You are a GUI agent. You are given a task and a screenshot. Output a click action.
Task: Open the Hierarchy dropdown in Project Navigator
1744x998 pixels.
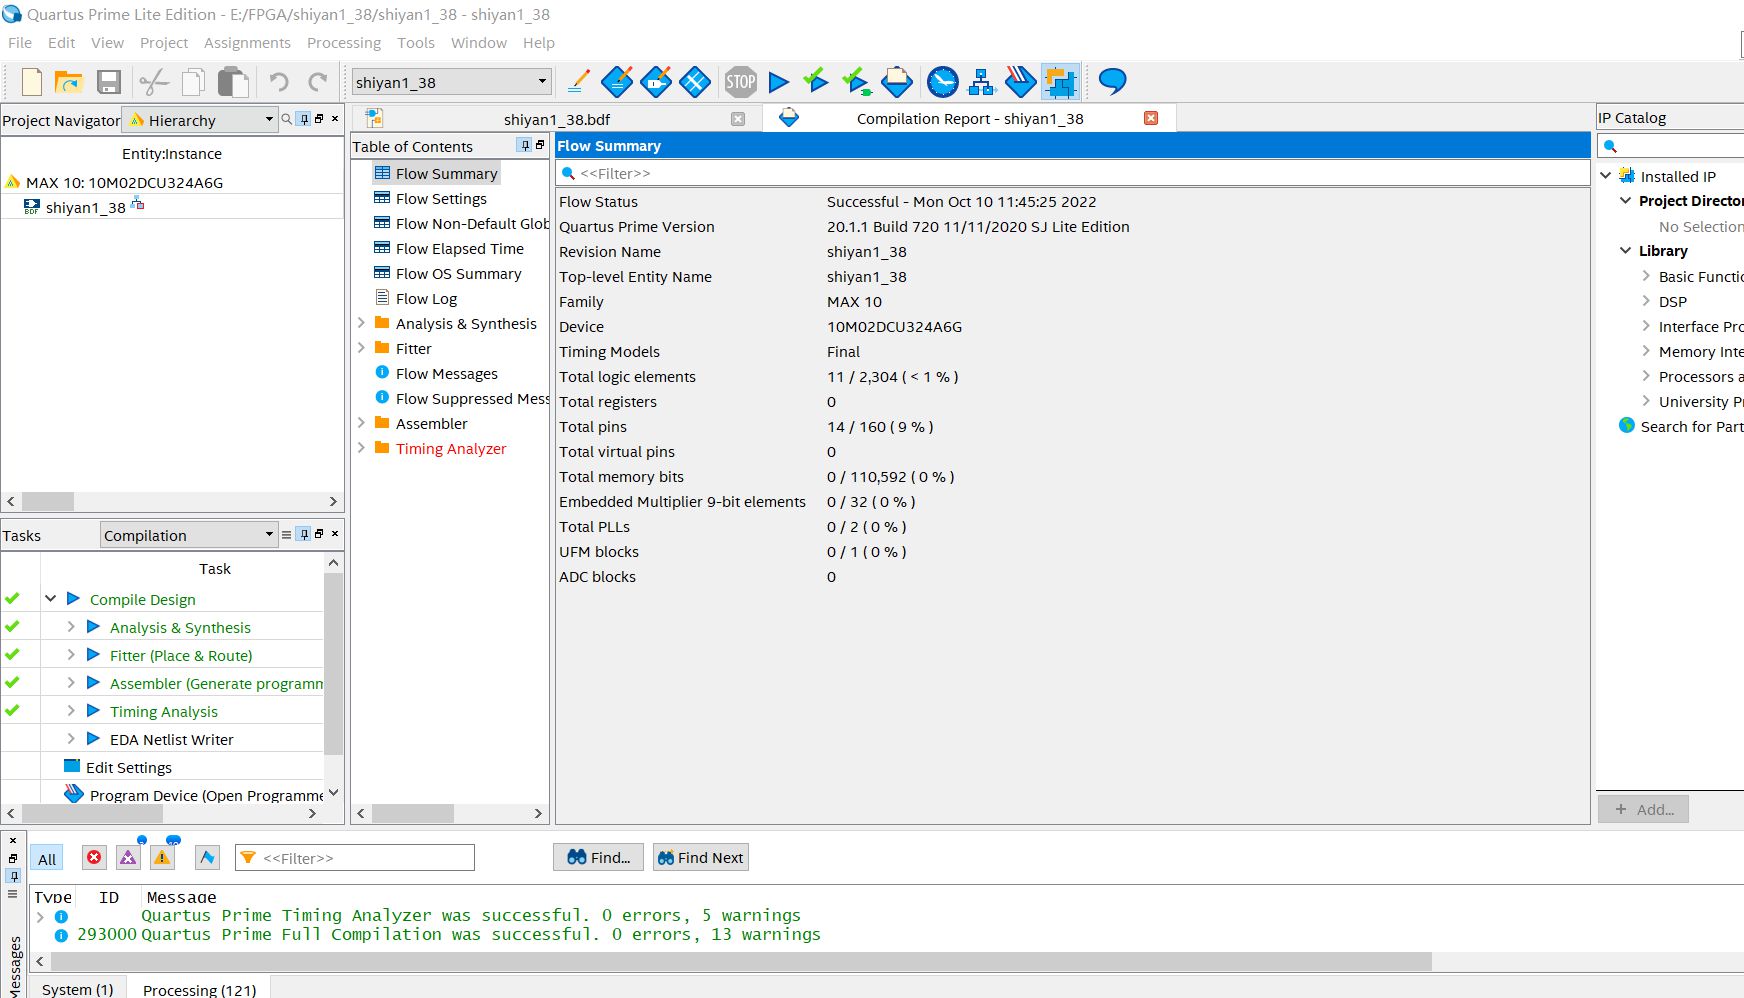coord(200,120)
